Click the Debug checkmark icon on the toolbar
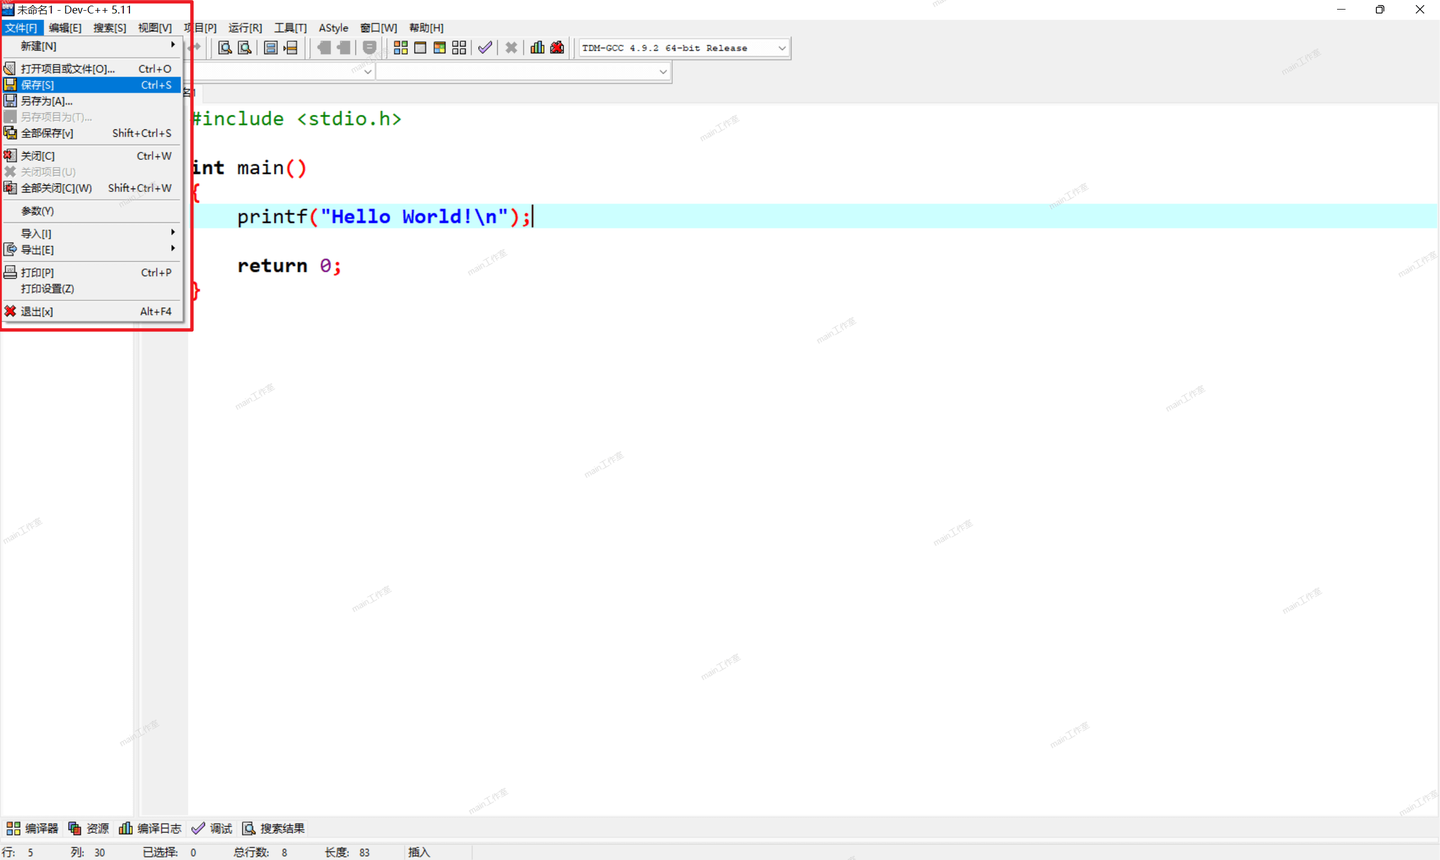The image size is (1440, 860). [x=485, y=47]
